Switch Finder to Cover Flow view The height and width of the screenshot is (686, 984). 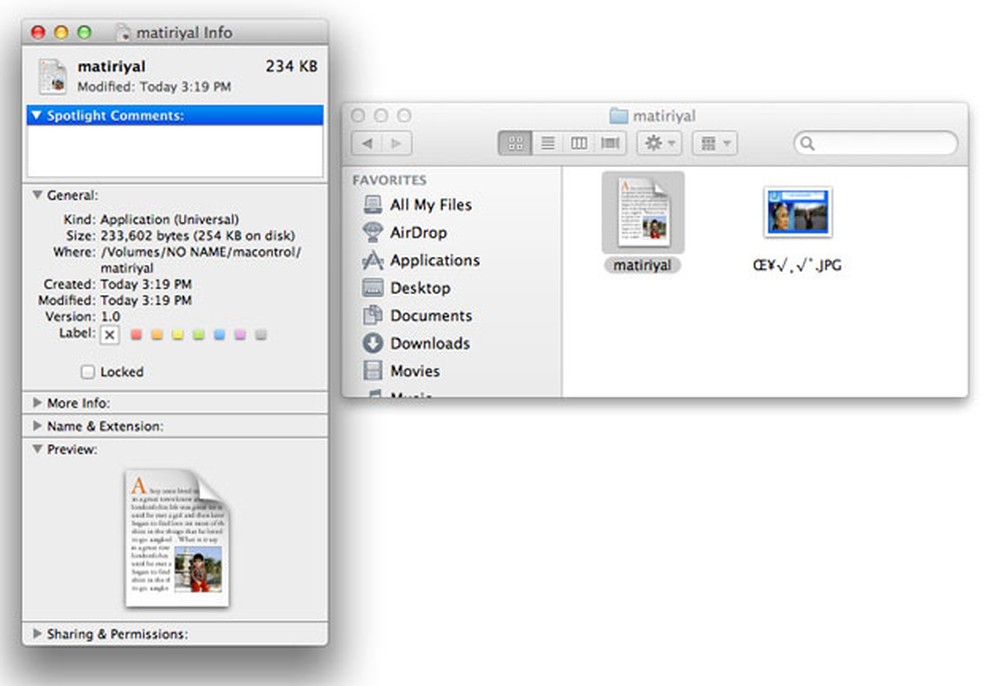[610, 143]
